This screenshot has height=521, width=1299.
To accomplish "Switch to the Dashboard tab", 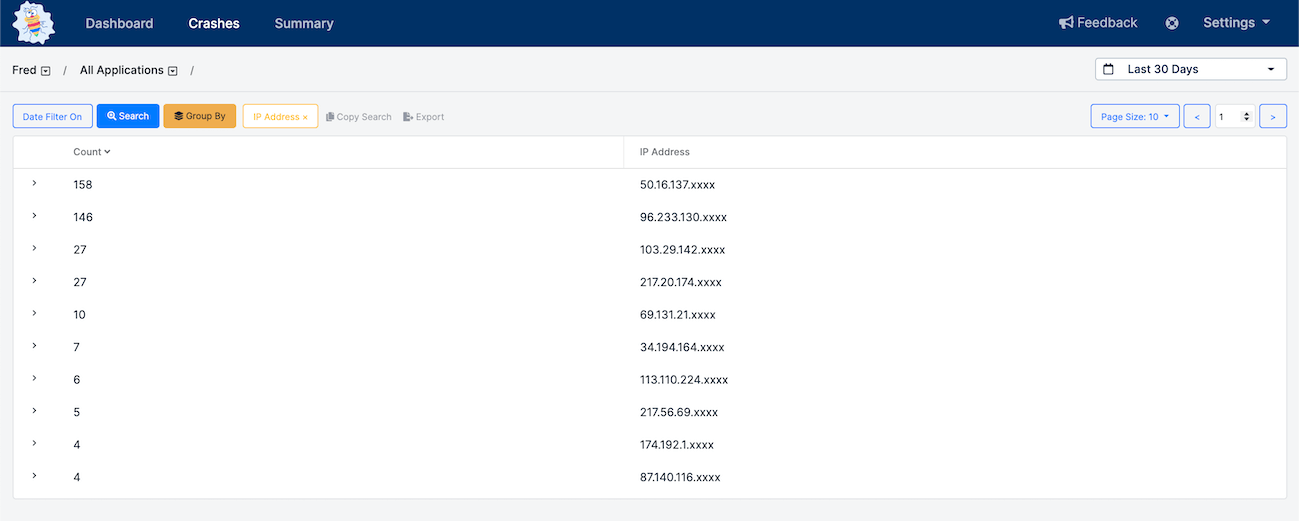I will tap(119, 23).
